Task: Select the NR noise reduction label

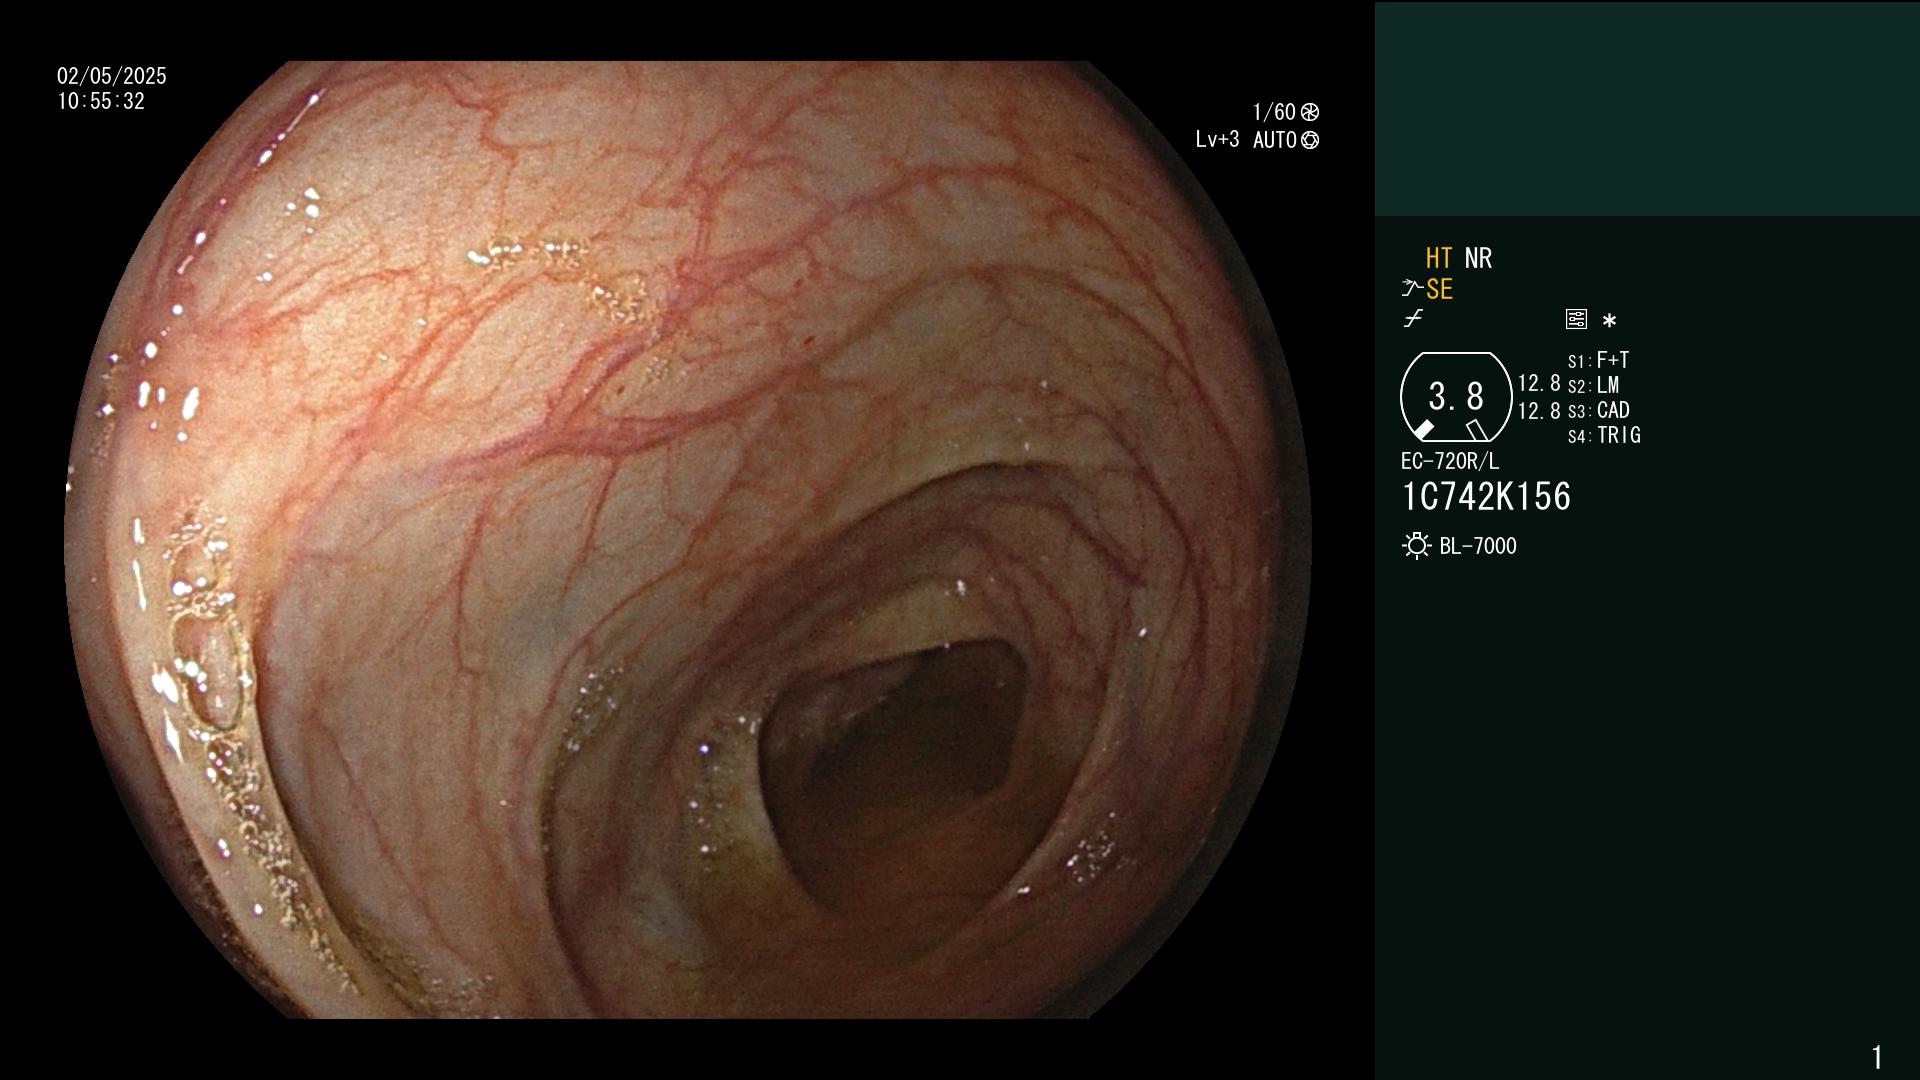Action: click(1478, 258)
